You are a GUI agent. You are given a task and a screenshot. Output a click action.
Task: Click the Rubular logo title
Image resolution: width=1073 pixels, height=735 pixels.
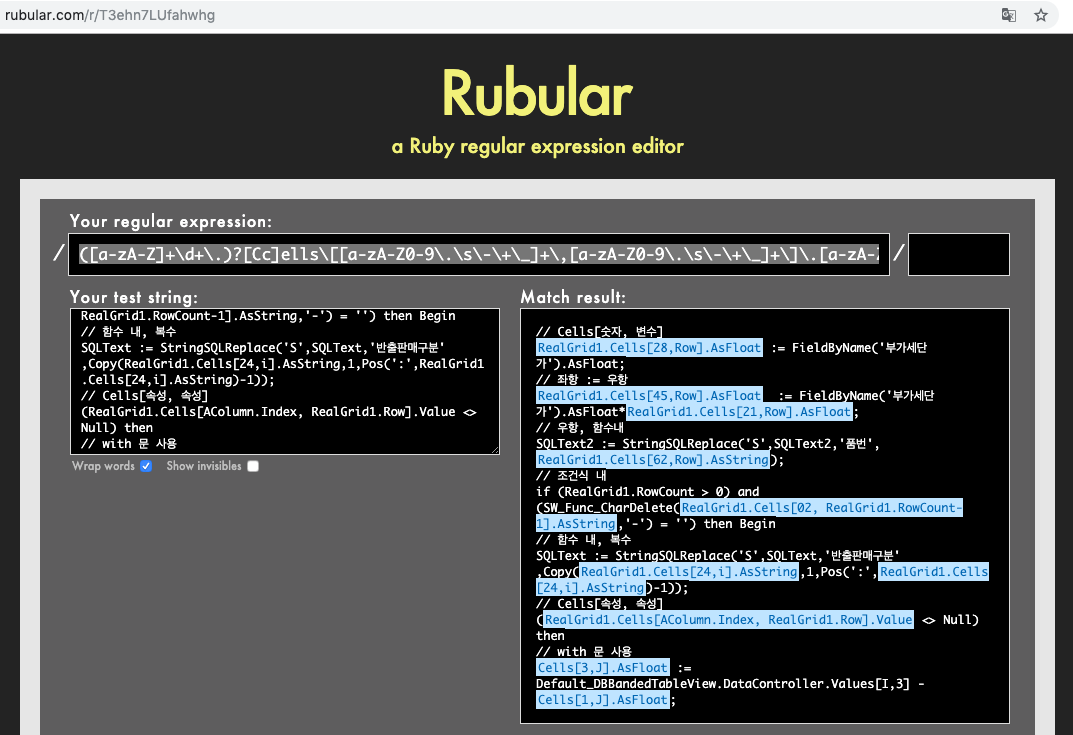click(x=537, y=93)
